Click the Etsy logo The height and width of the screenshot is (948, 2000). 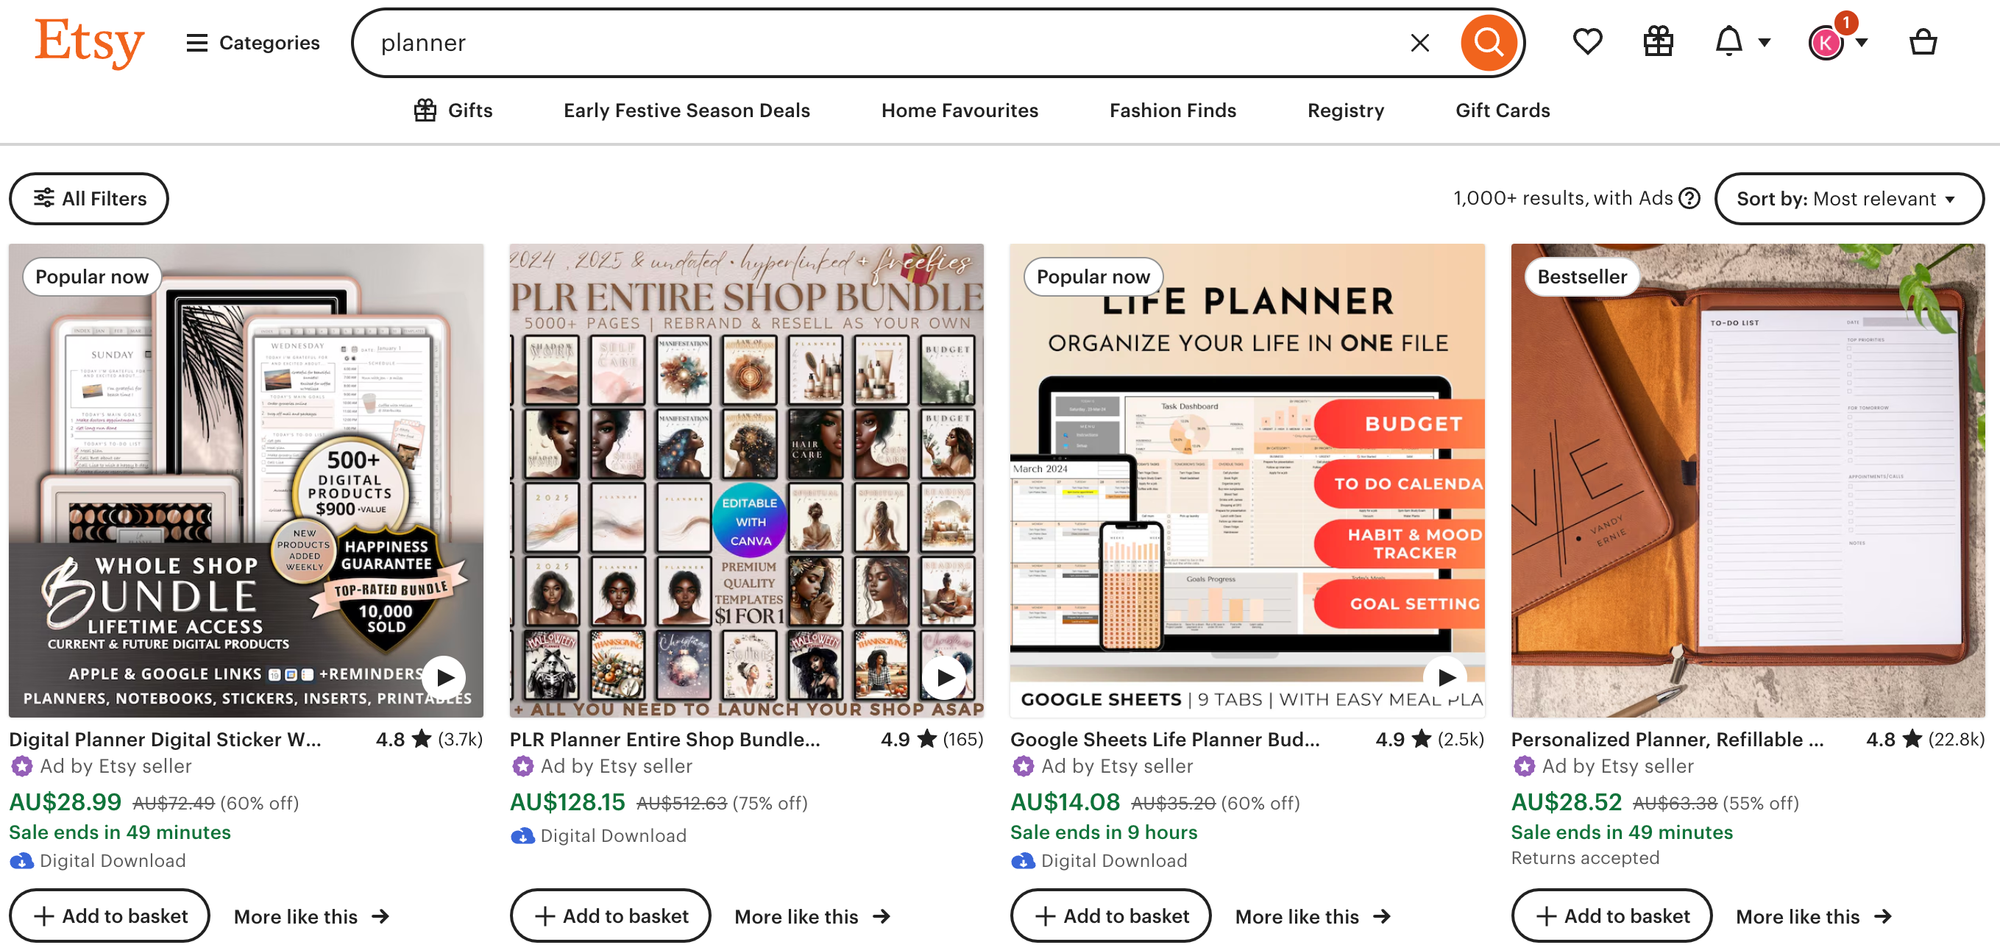click(89, 42)
